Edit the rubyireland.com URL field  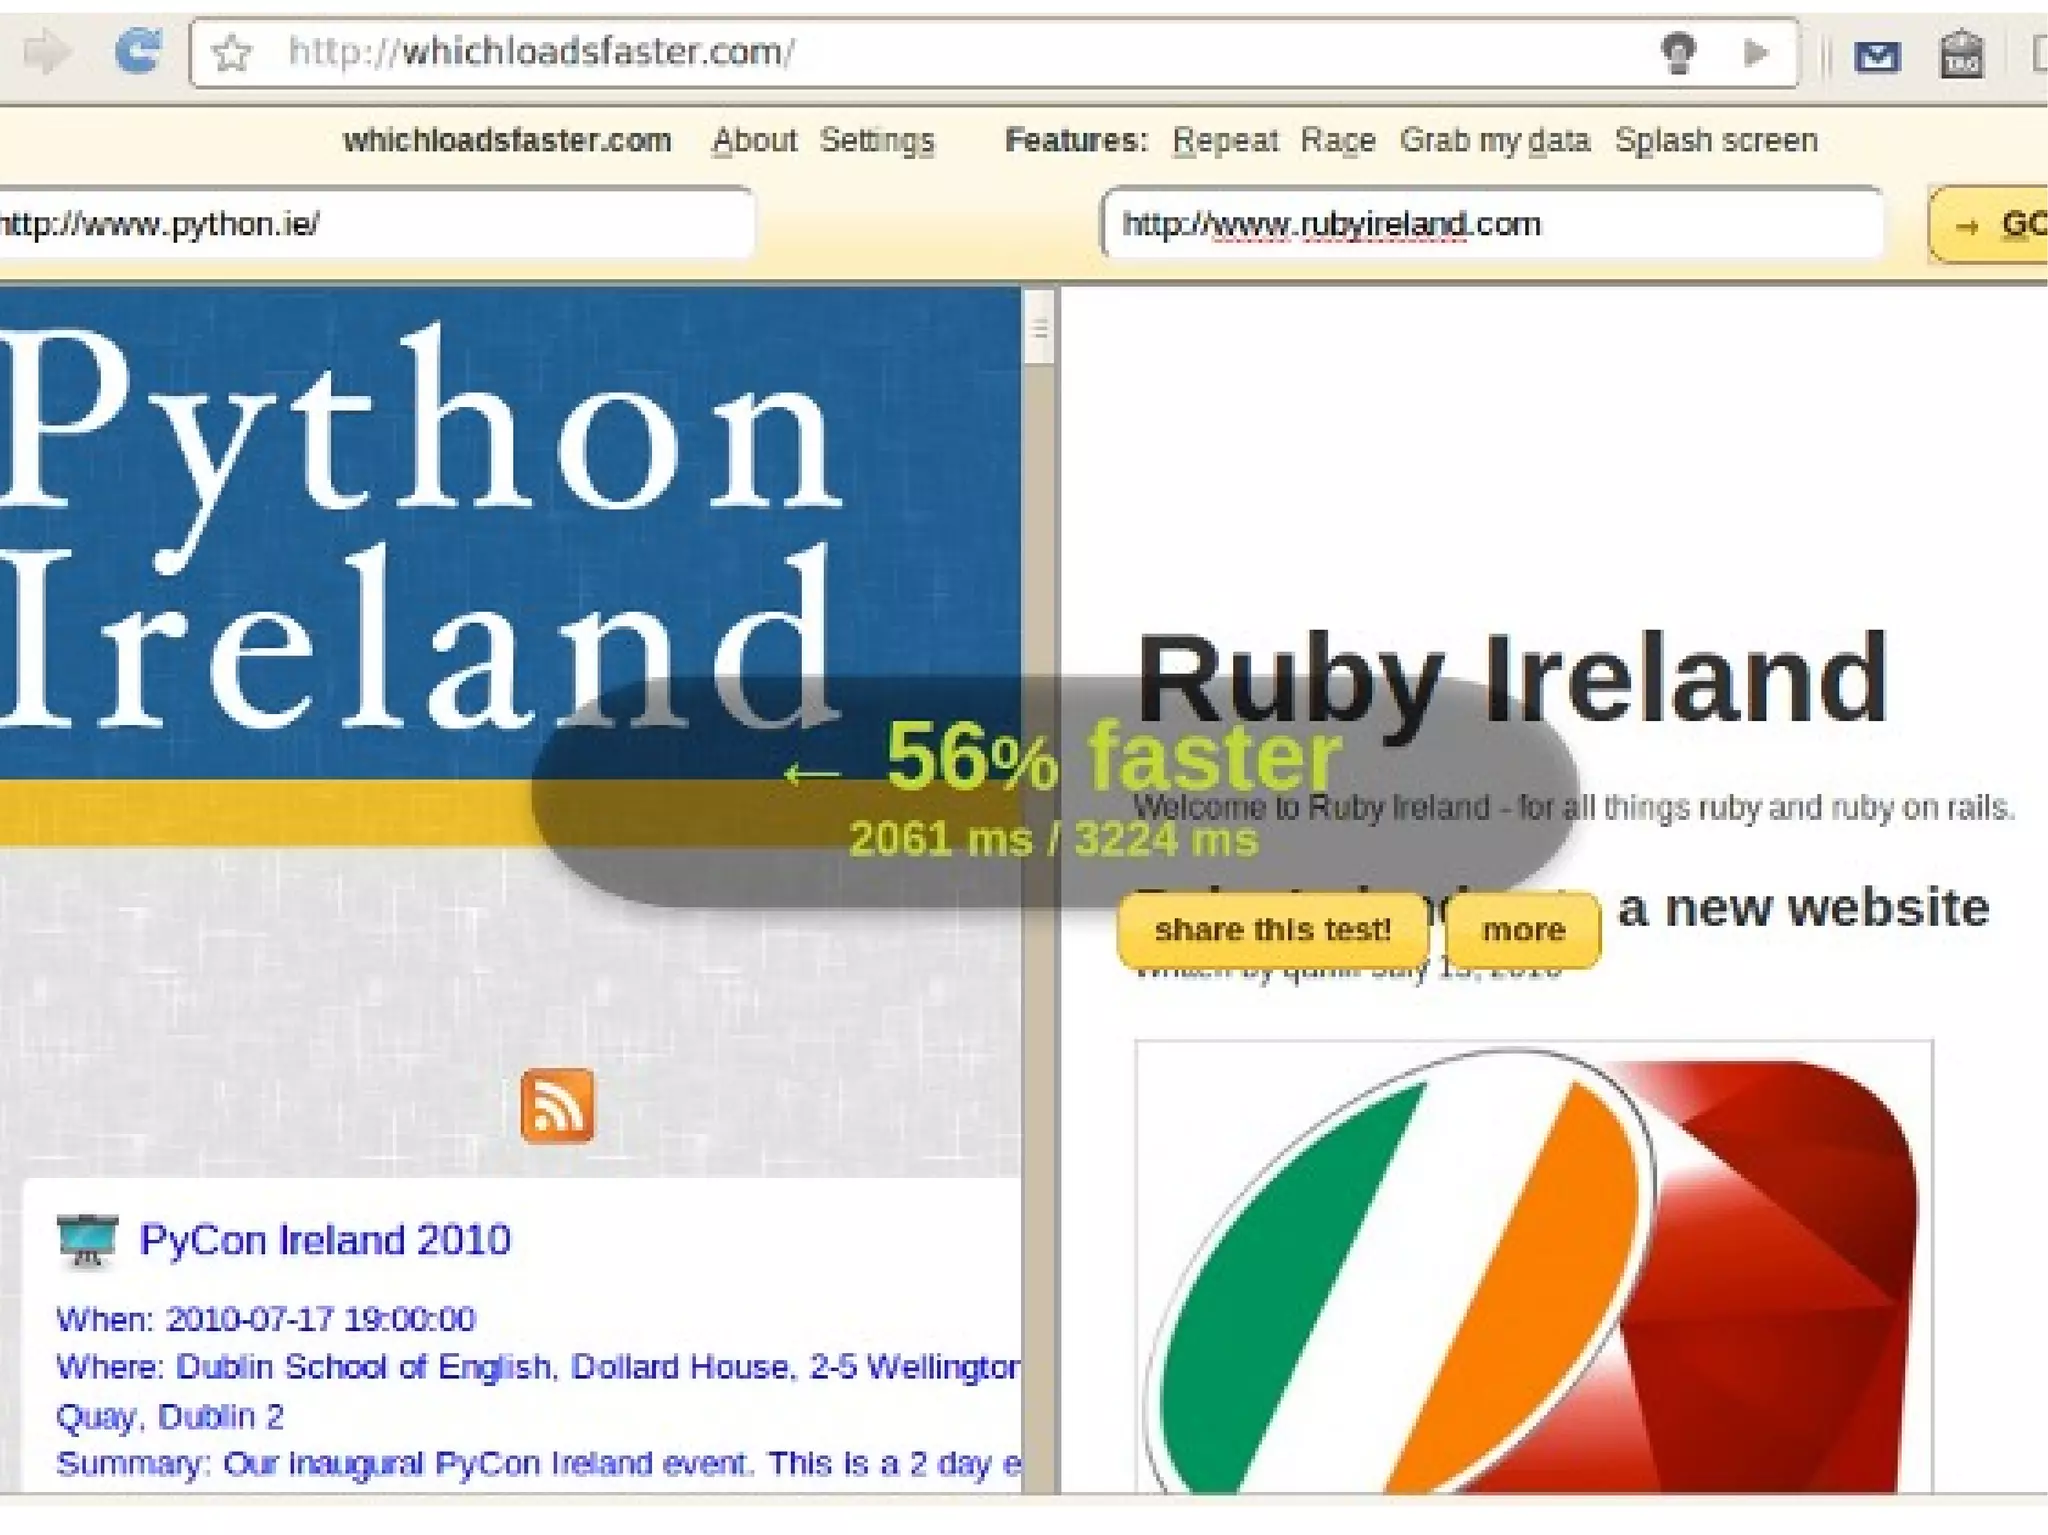pos(1492,224)
